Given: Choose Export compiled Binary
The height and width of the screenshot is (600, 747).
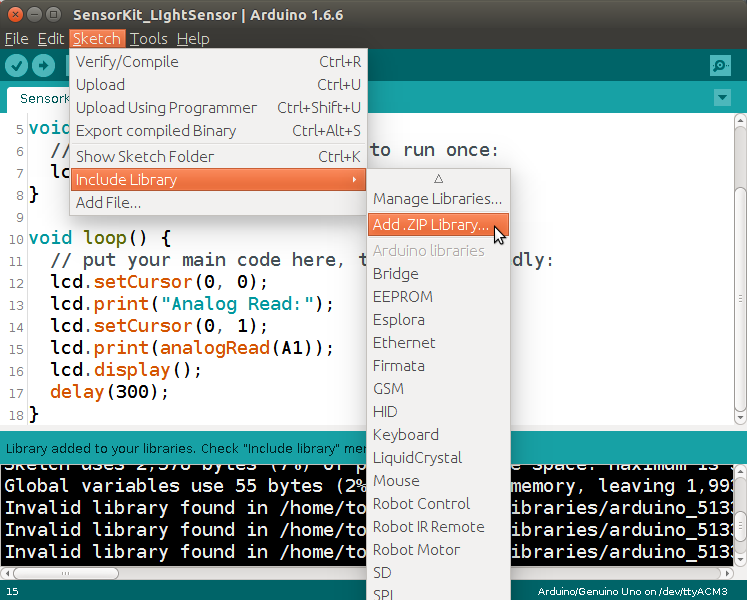Looking at the screenshot, I should [218, 131].
